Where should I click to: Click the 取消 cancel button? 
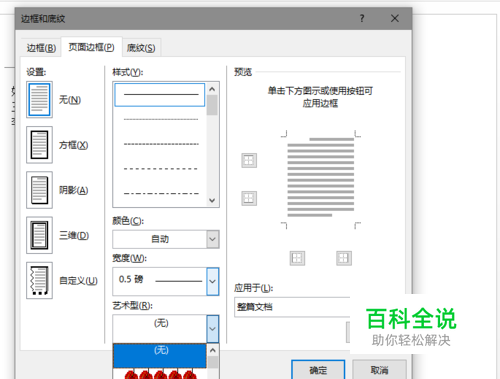click(x=379, y=370)
